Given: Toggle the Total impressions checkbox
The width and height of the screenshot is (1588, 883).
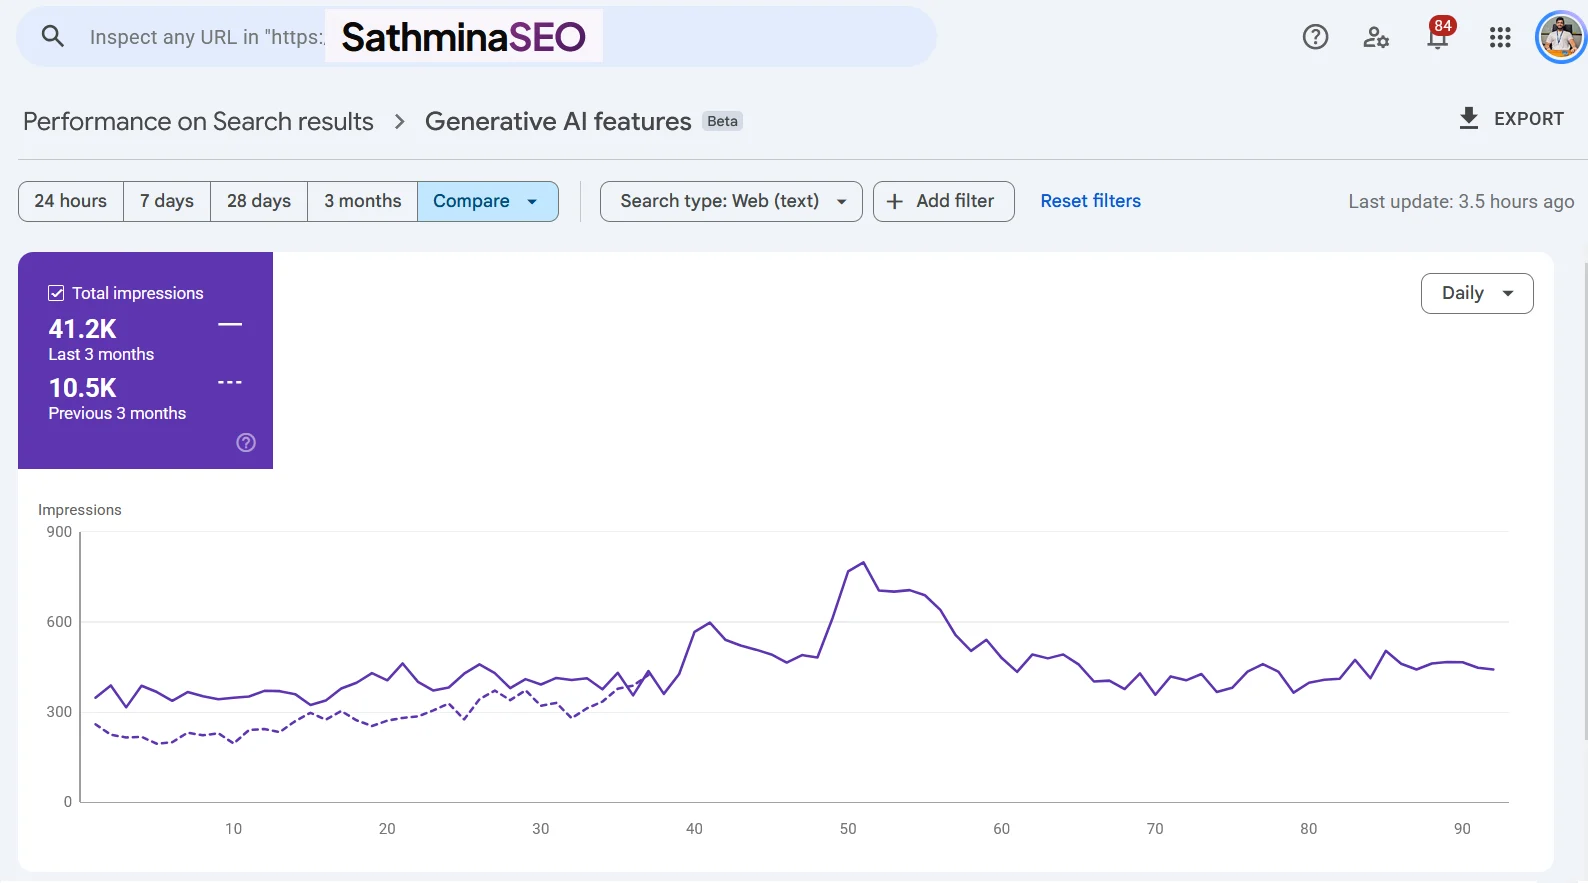Looking at the screenshot, I should (x=57, y=293).
